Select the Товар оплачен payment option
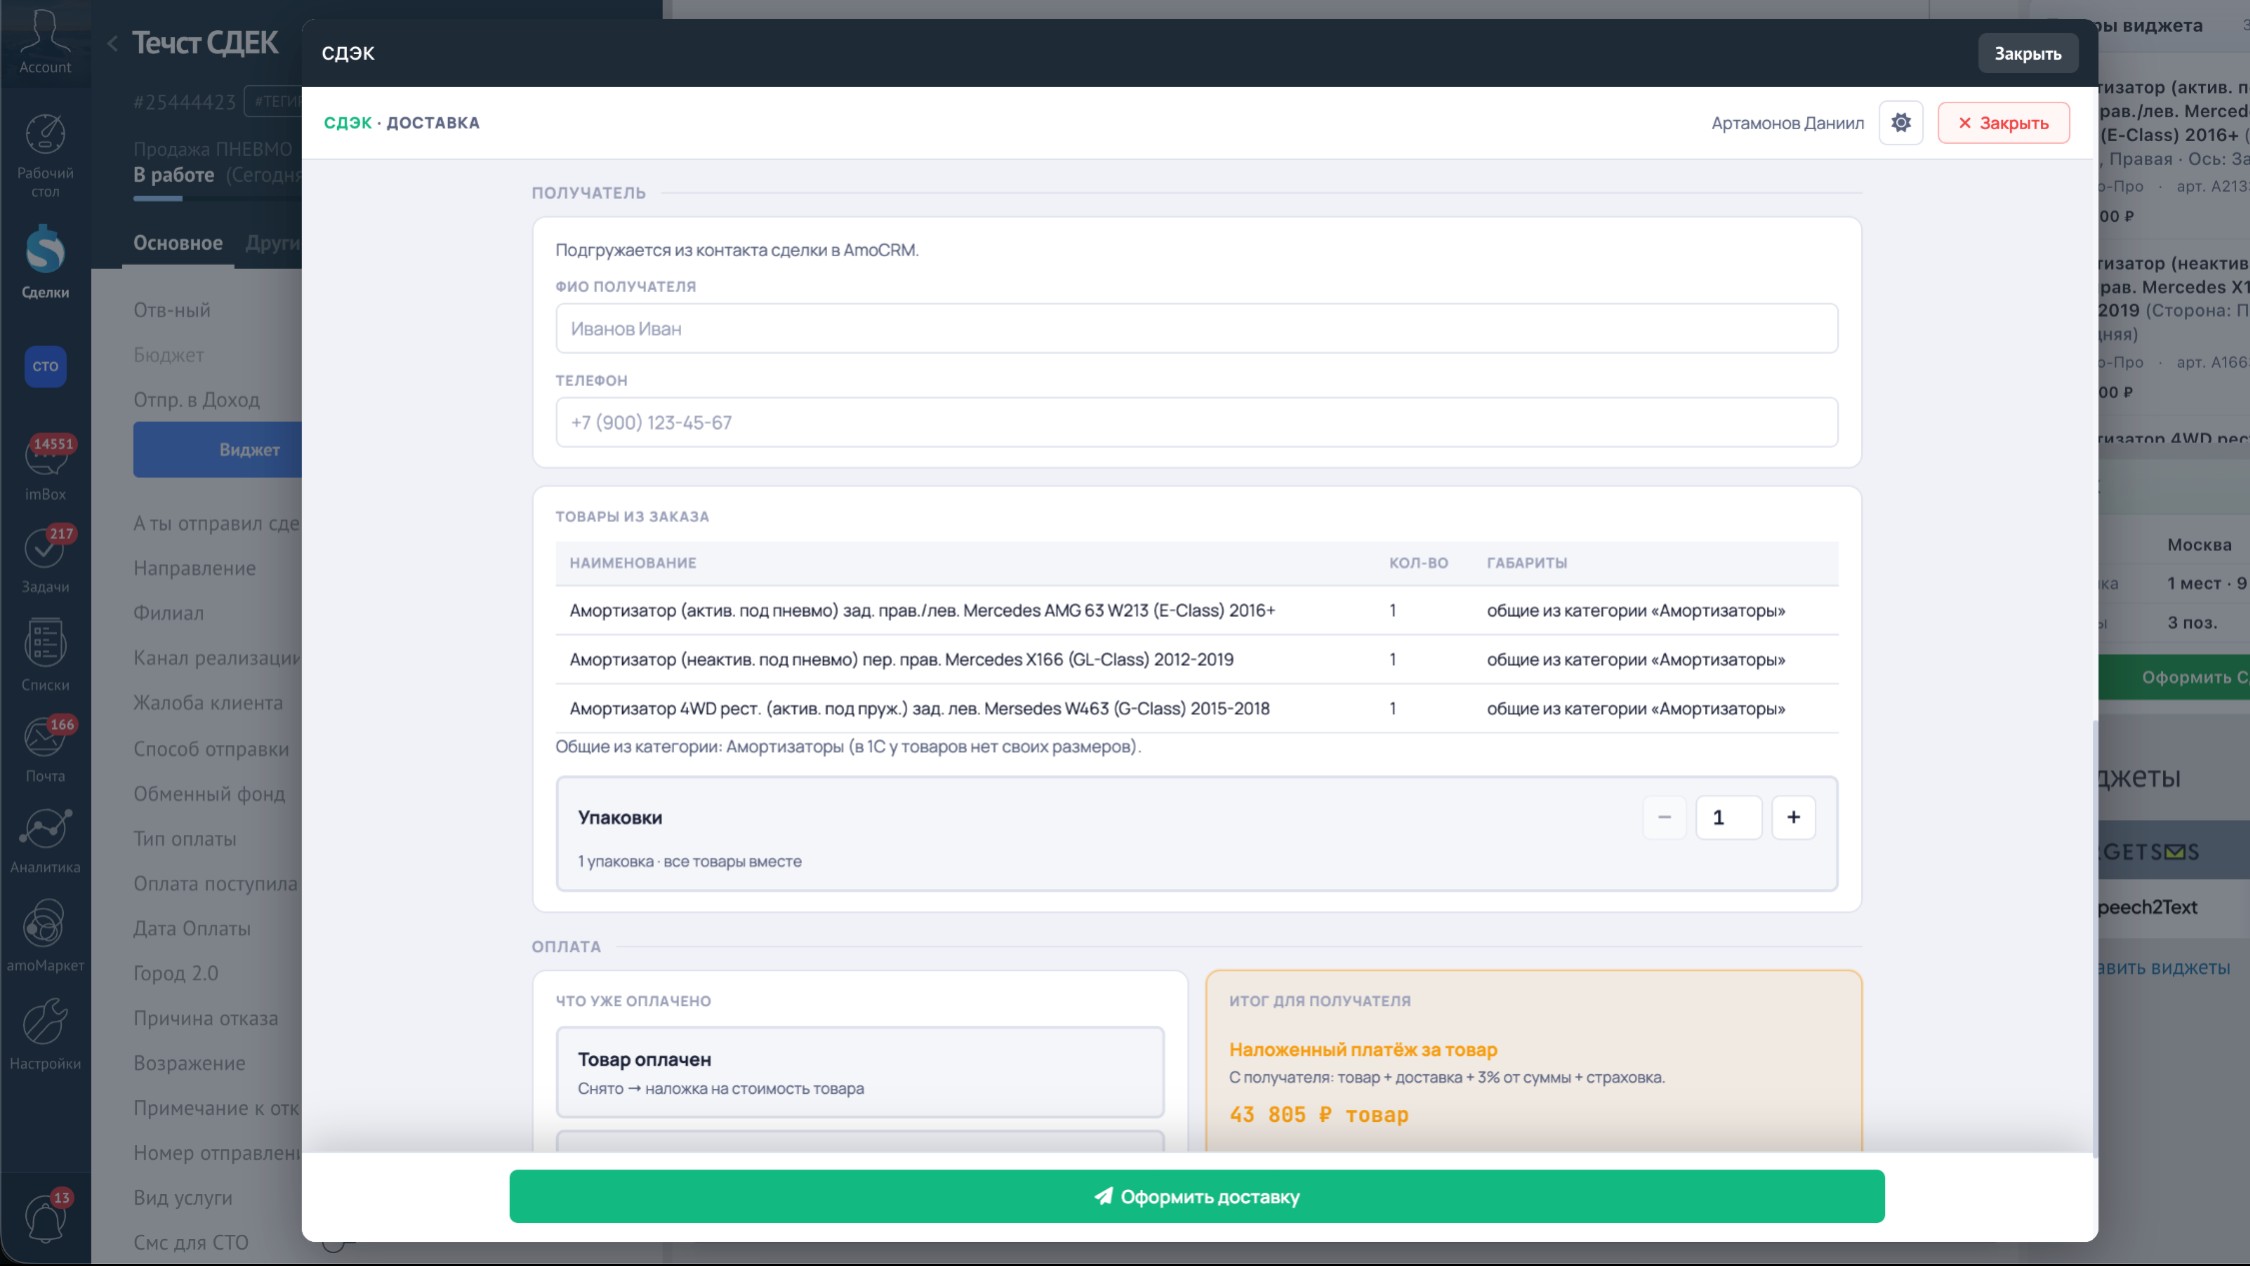The image size is (2250, 1266). 860,1072
